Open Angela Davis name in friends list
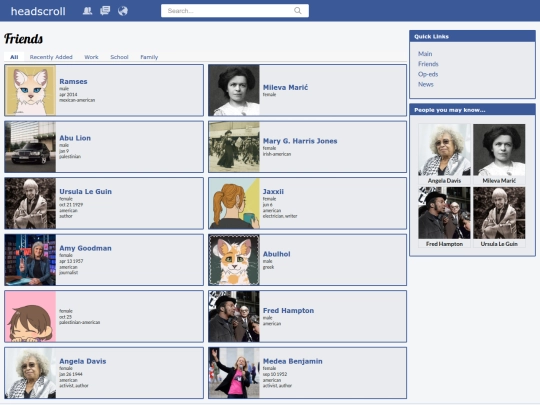 pyautogui.click(x=83, y=361)
